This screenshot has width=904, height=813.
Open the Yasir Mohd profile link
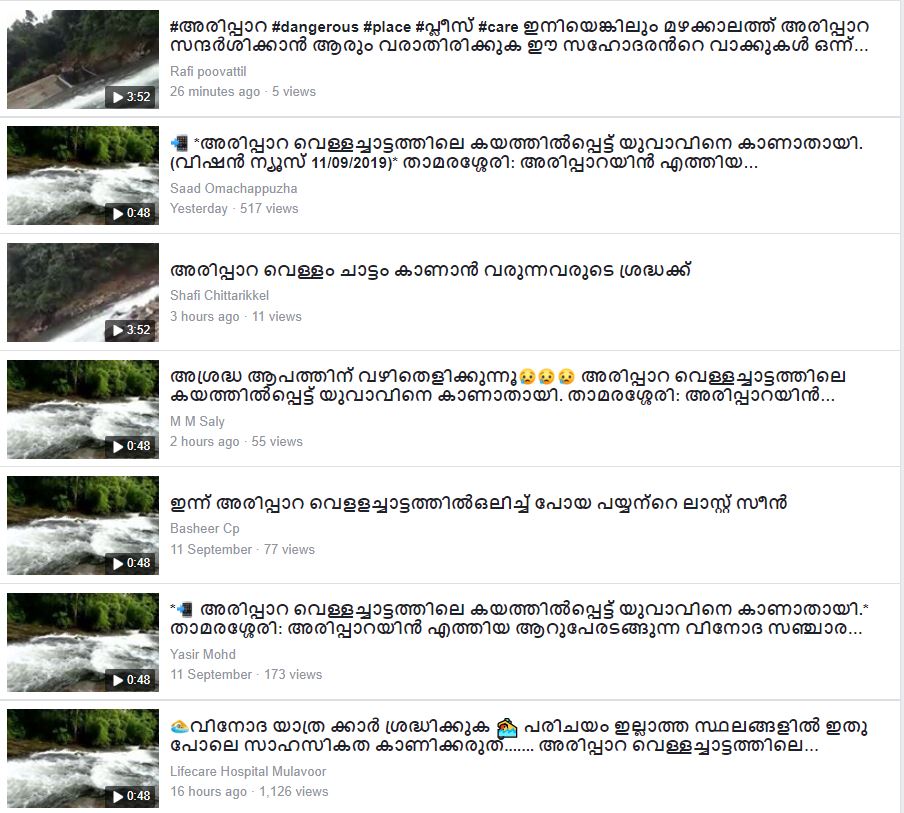(x=203, y=654)
